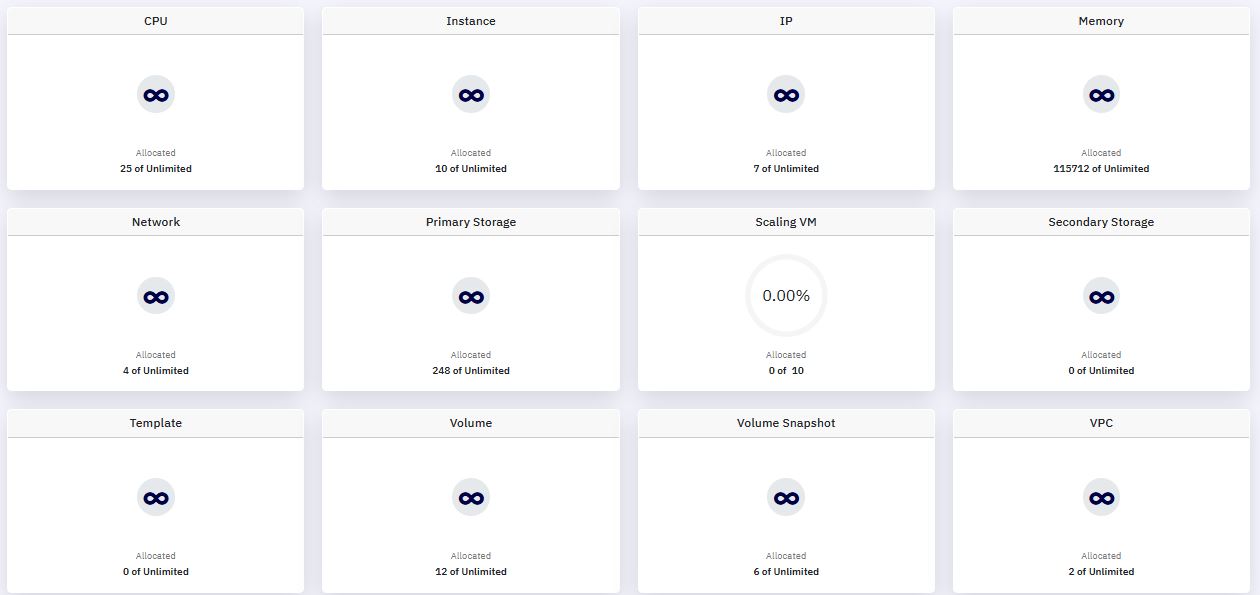The height and width of the screenshot is (595, 1260).
Task: Click the CPU card infinity icon
Action: (x=156, y=95)
